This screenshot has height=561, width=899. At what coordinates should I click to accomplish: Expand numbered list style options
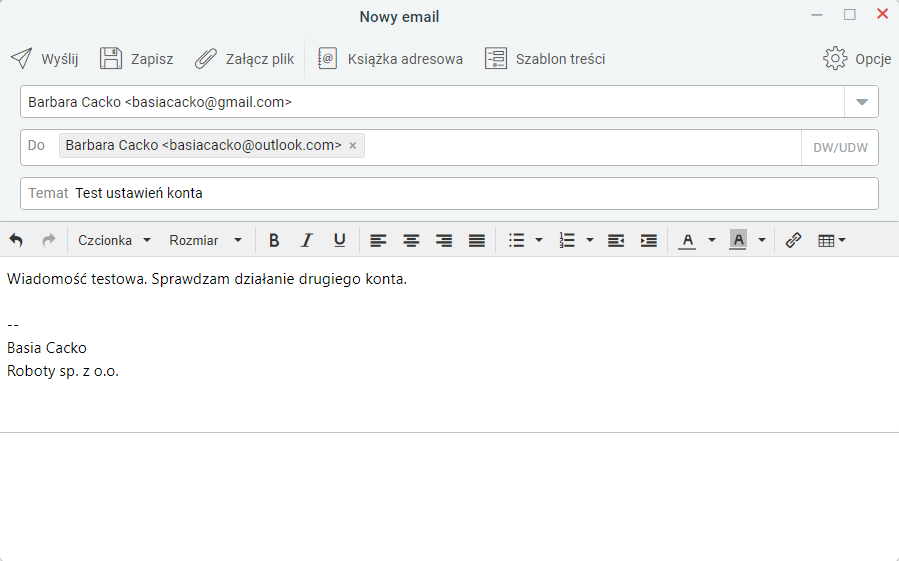589,240
